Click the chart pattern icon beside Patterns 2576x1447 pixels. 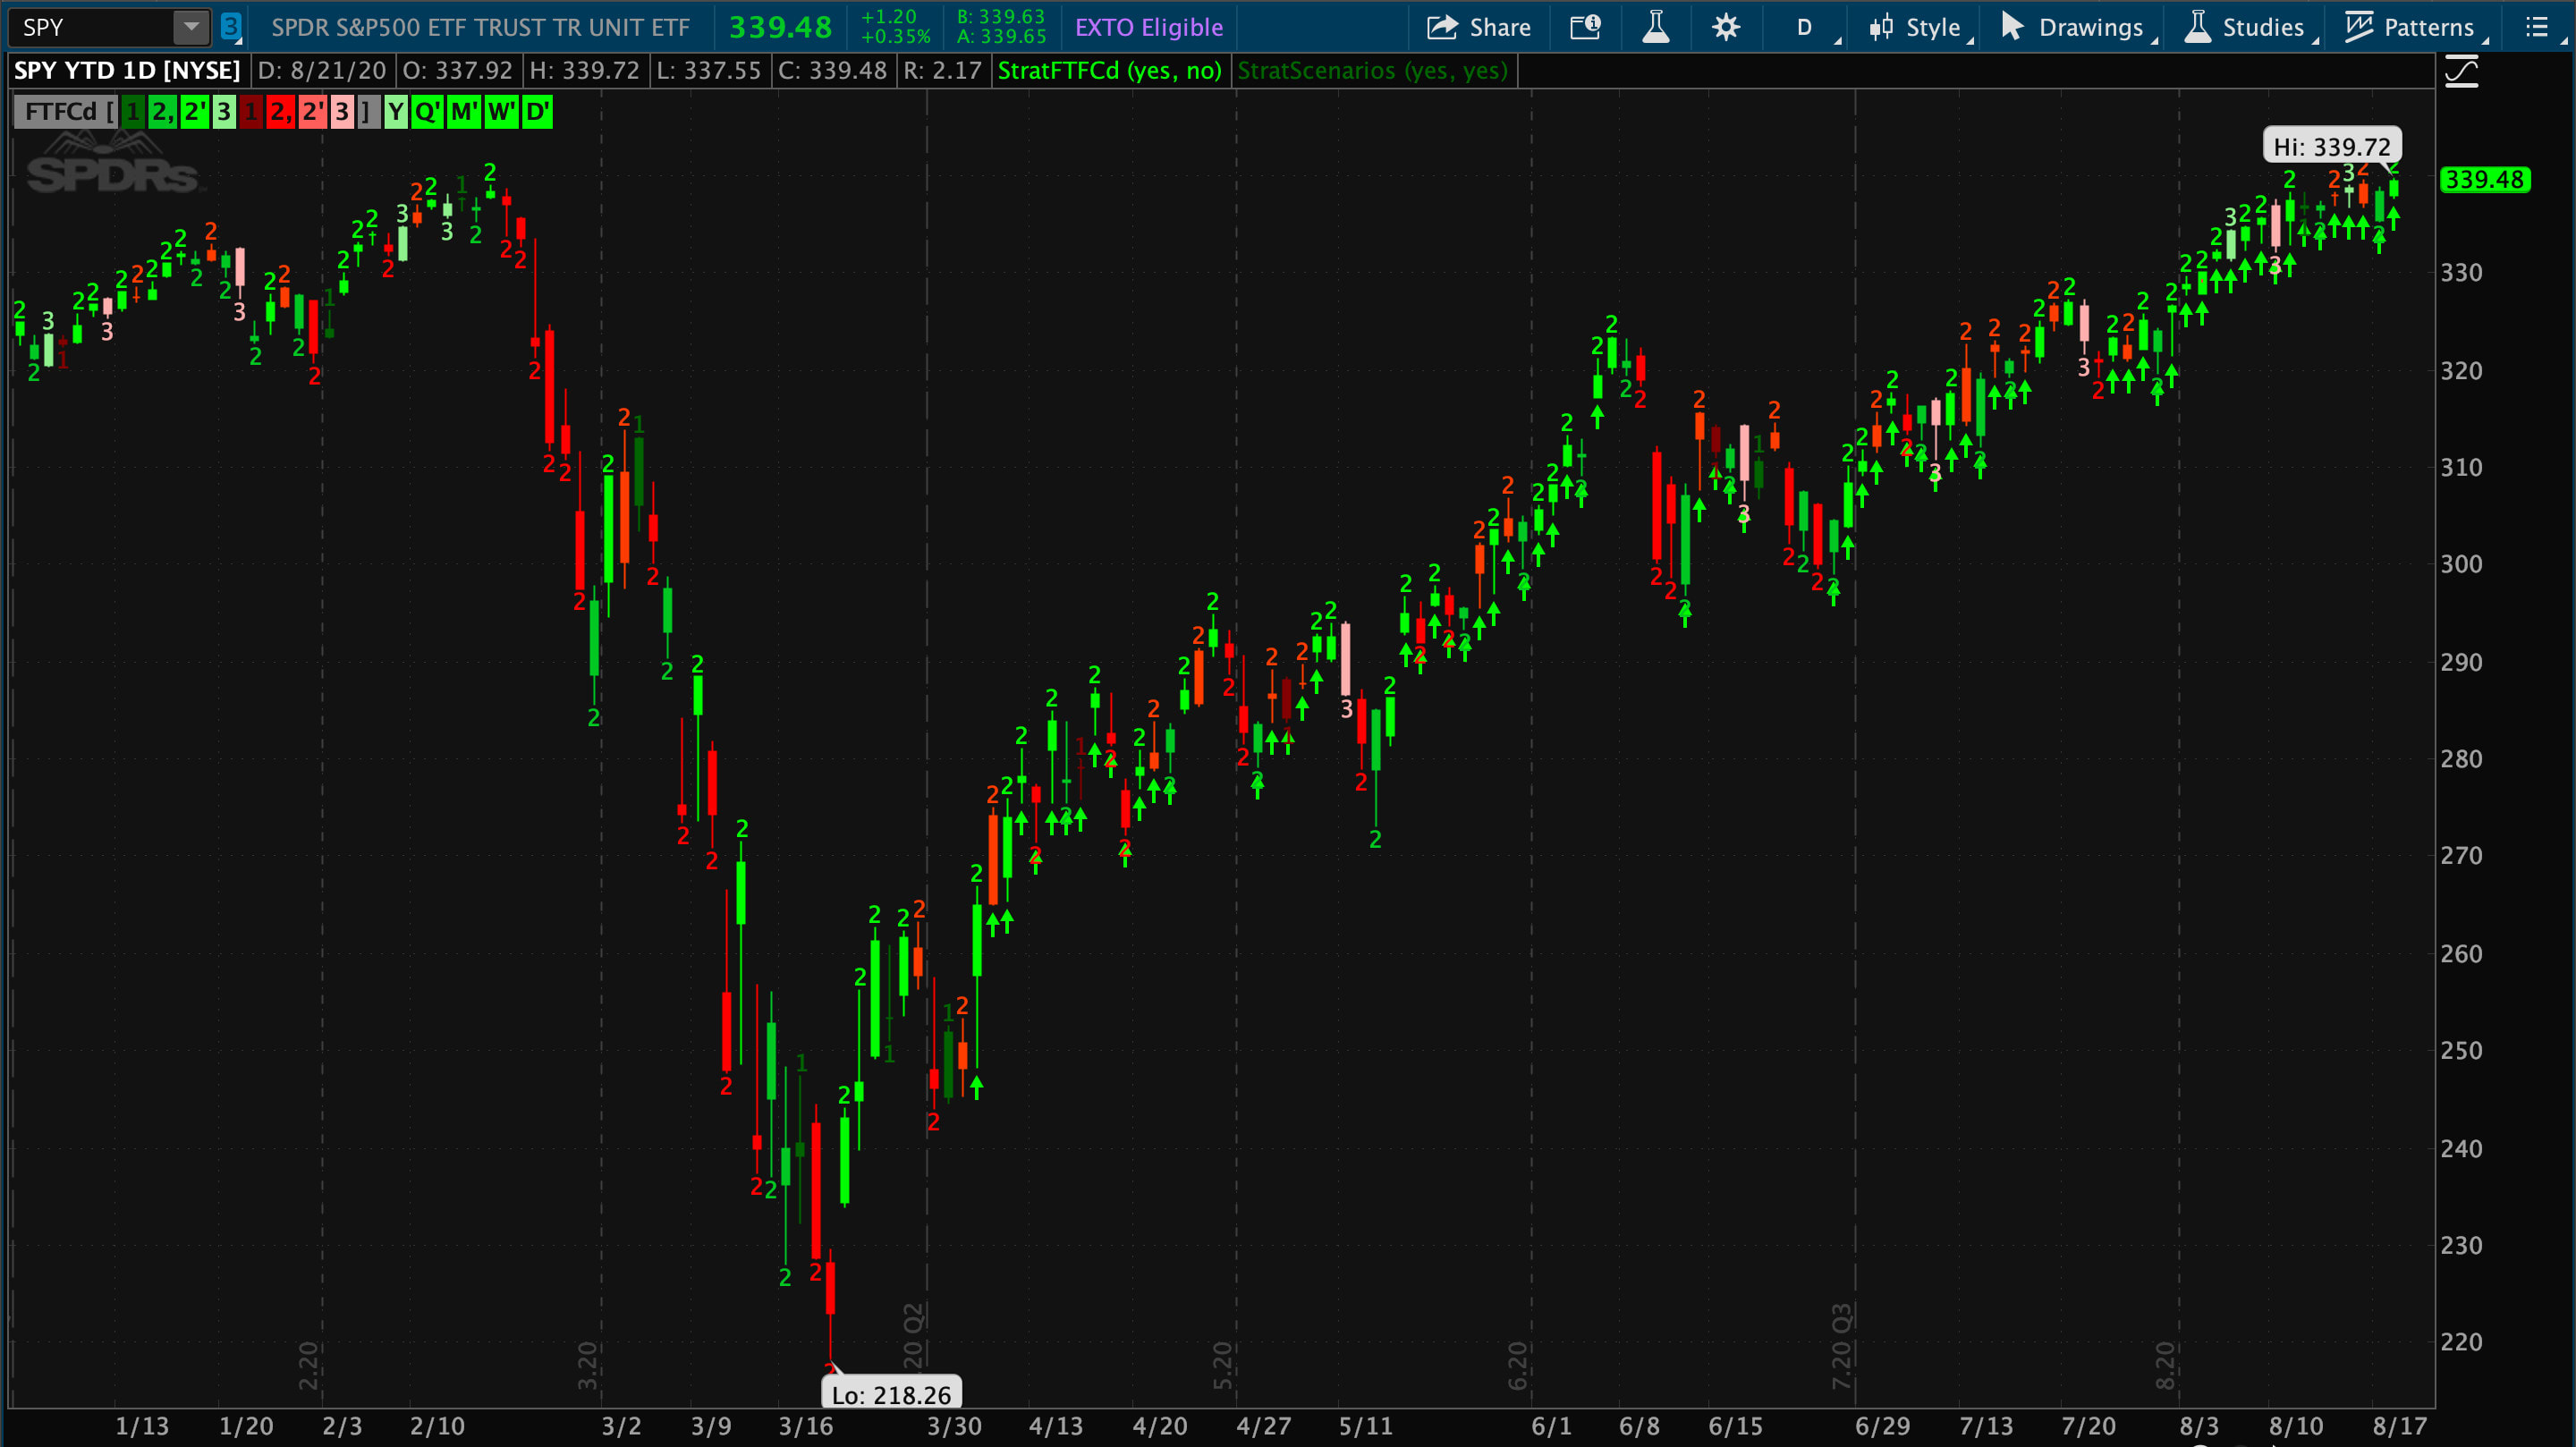pyautogui.click(x=2359, y=27)
